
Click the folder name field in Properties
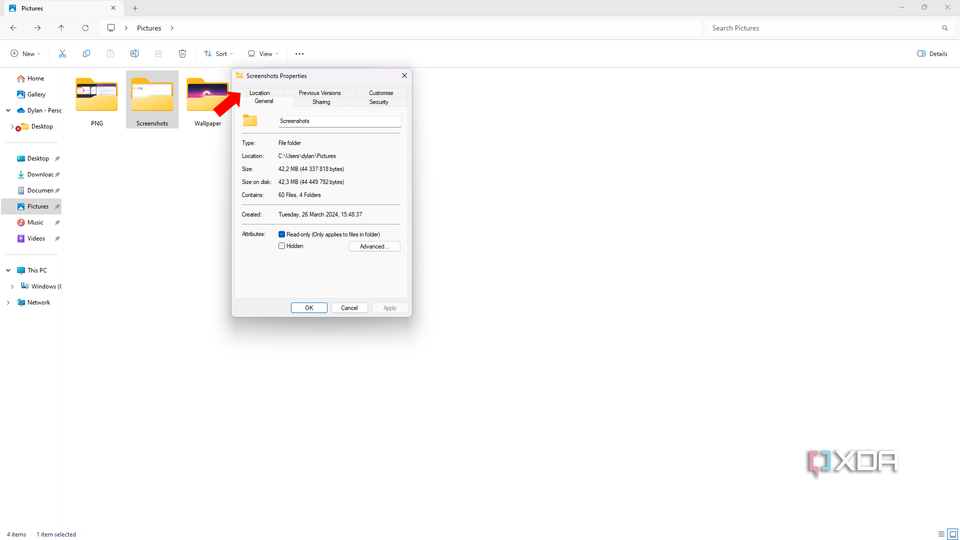tap(339, 121)
